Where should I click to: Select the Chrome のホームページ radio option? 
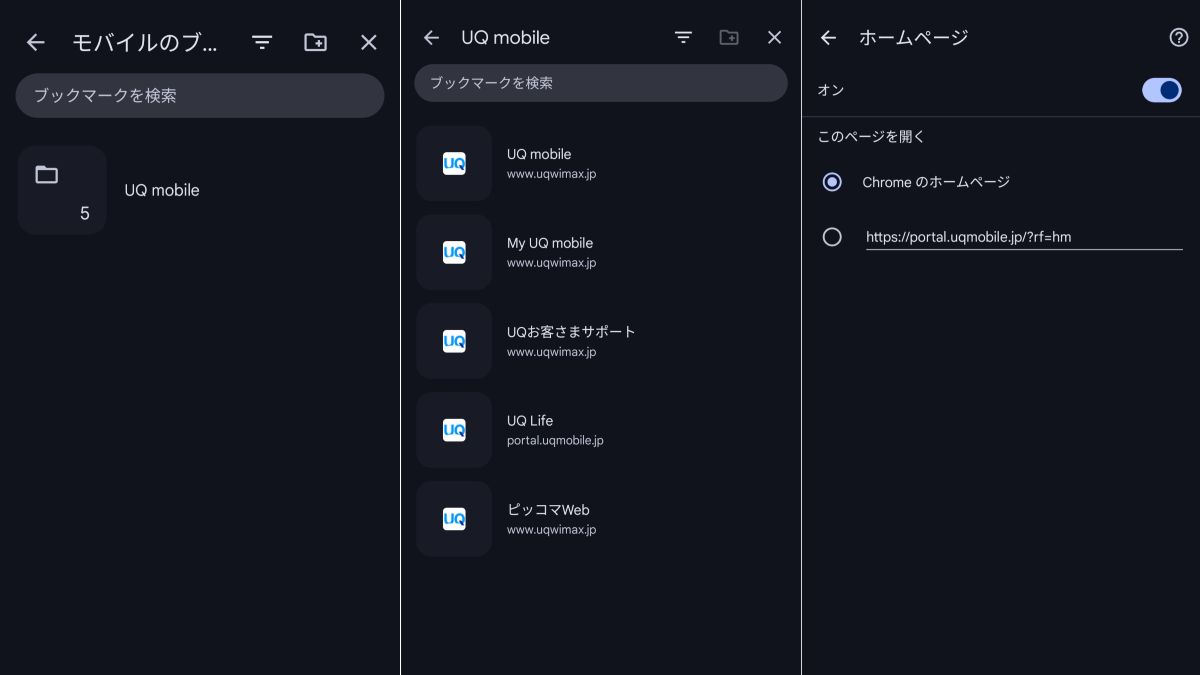point(832,182)
